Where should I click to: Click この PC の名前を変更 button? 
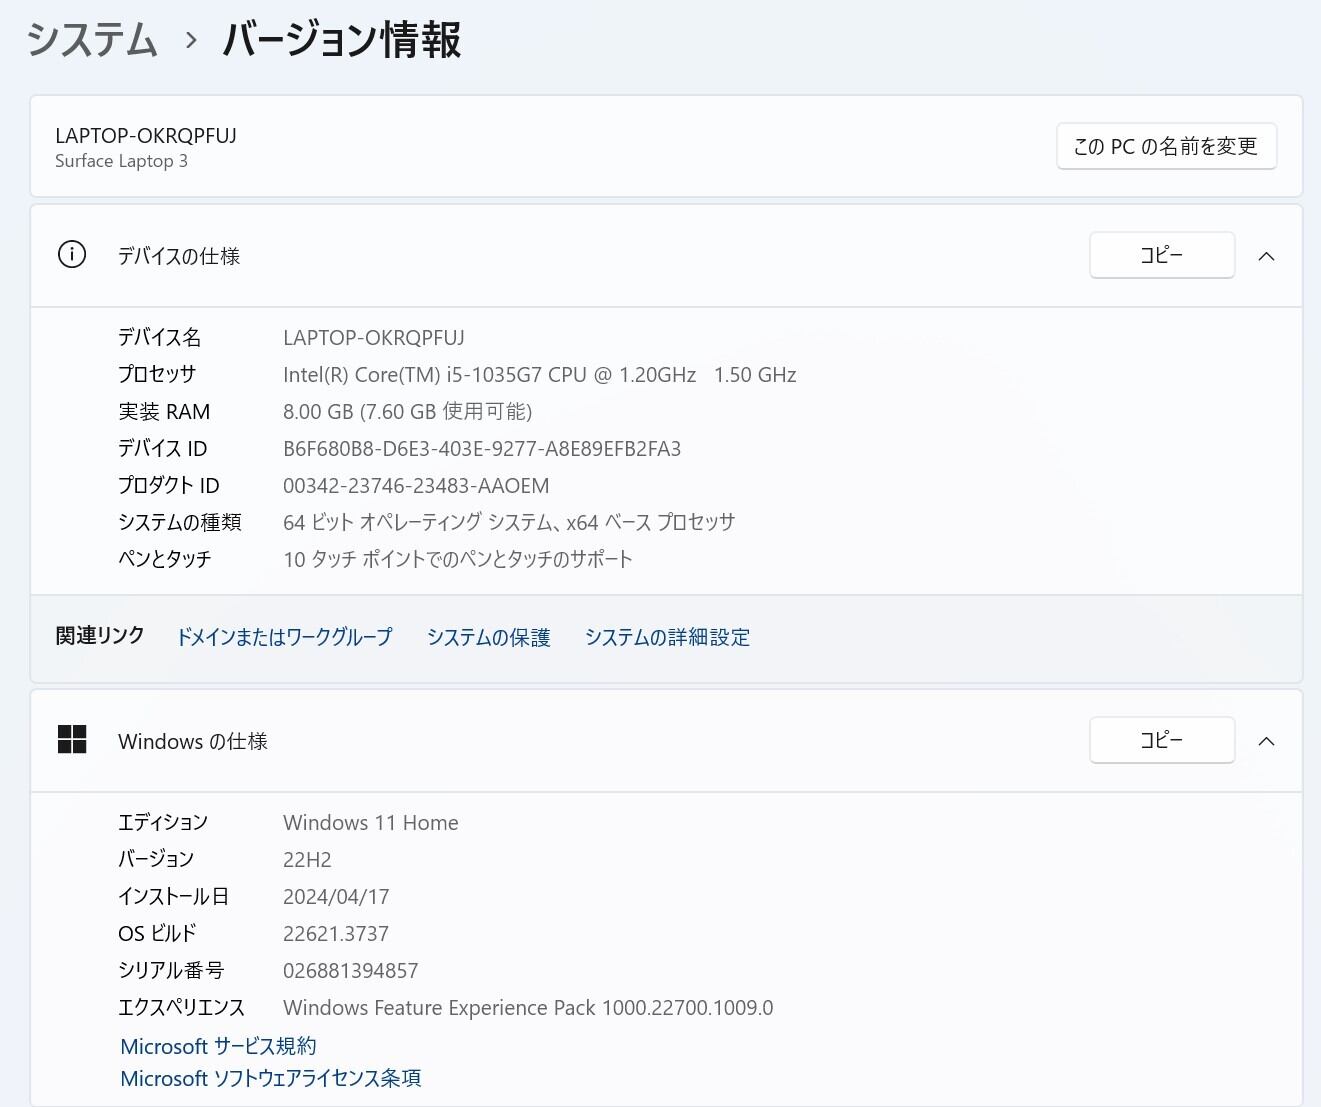coord(1166,146)
